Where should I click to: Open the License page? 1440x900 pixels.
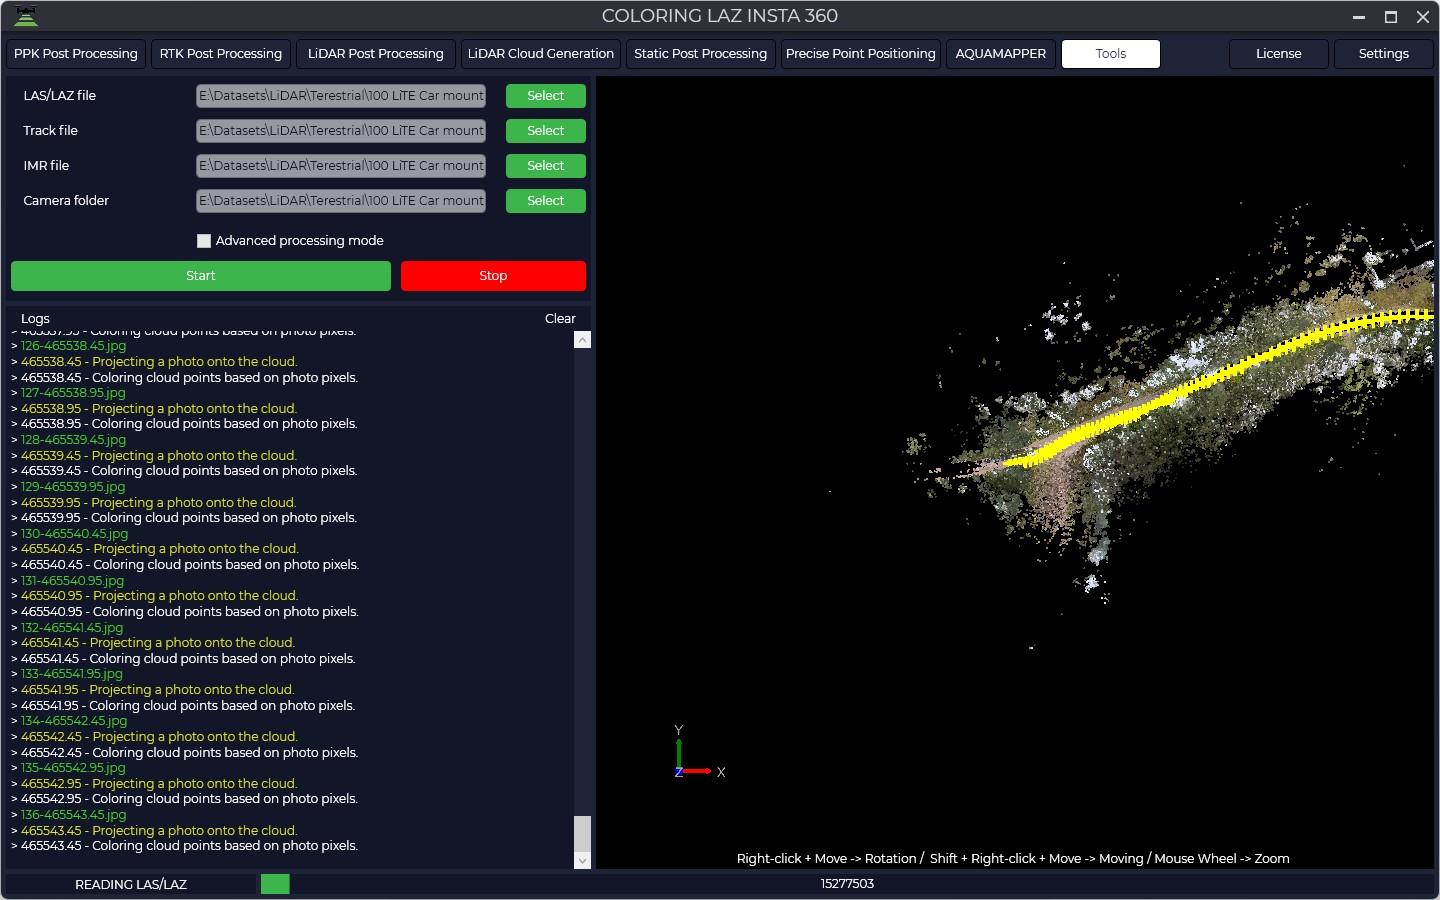1278,54
